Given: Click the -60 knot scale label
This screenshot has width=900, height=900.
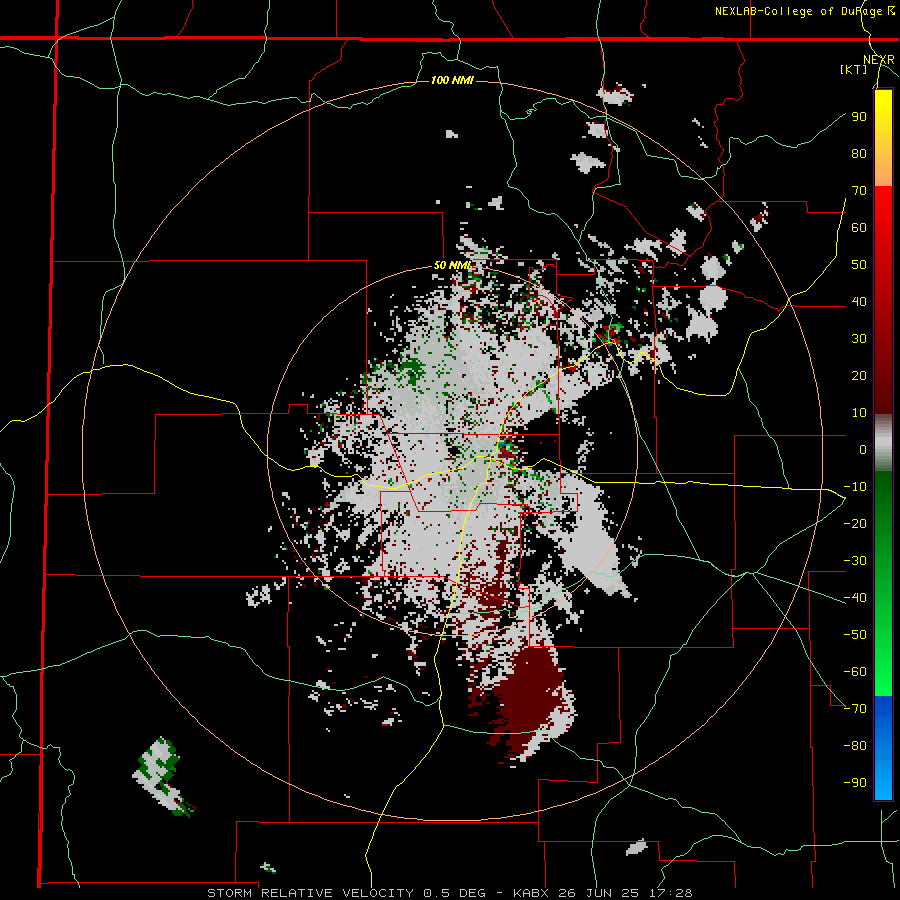Looking at the screenshot, I should (x=855, y=672).
